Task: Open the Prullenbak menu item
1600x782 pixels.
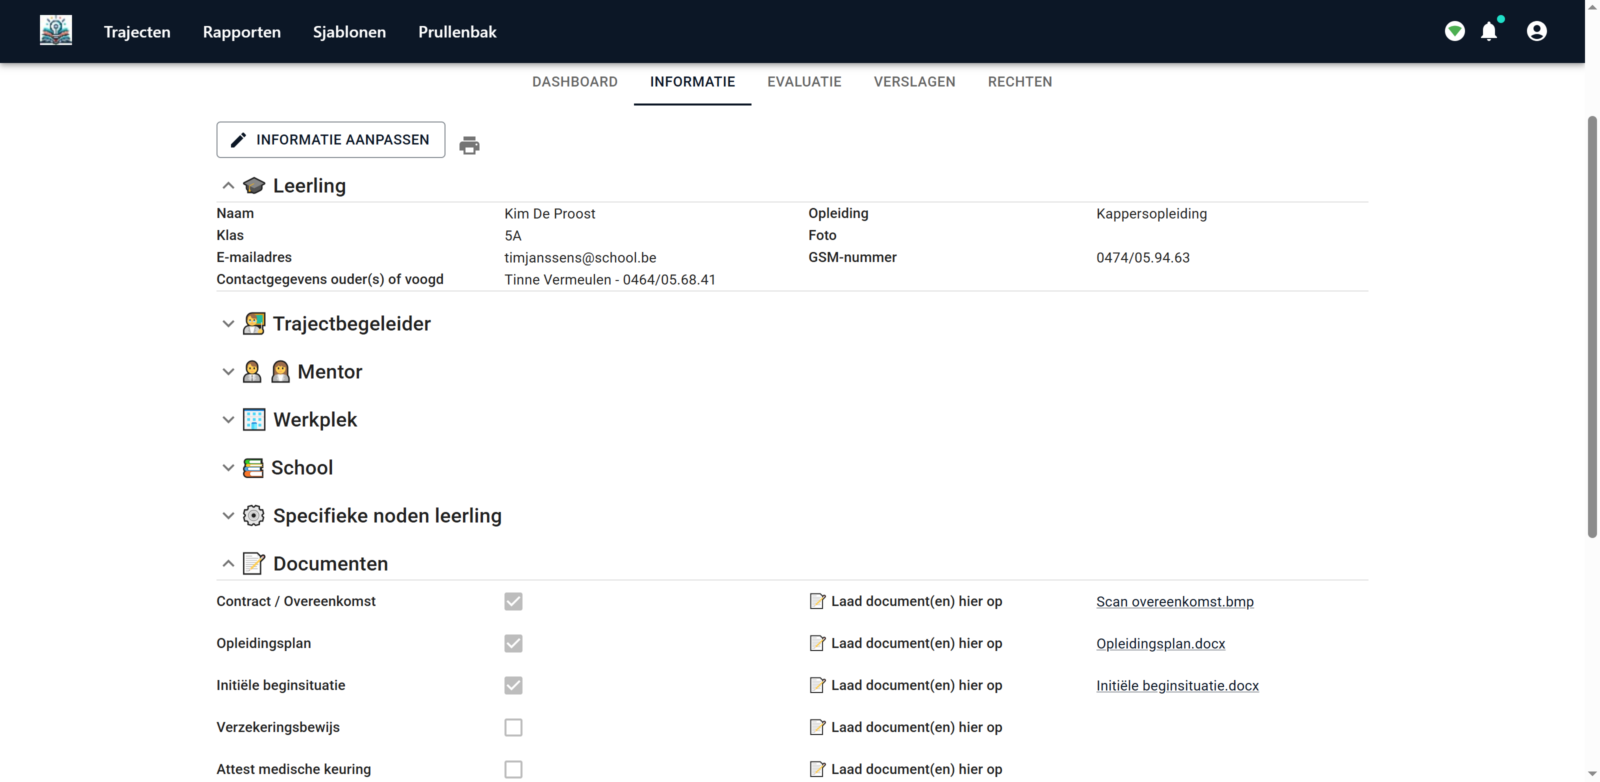Action: 457,32
